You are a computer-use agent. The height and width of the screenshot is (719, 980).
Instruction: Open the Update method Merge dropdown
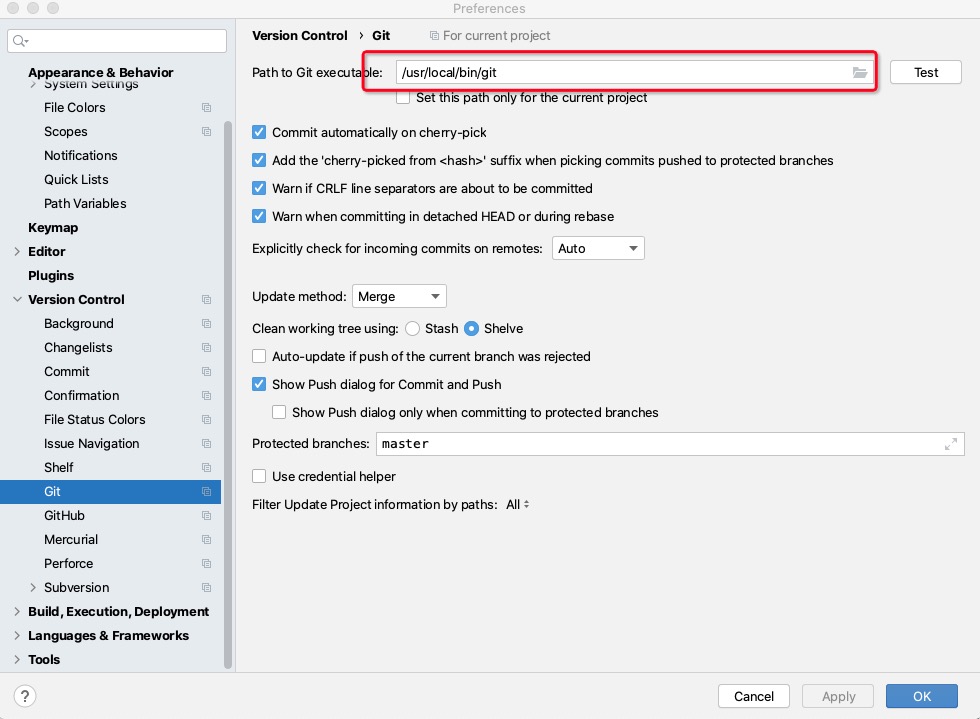tap(399, 296)
